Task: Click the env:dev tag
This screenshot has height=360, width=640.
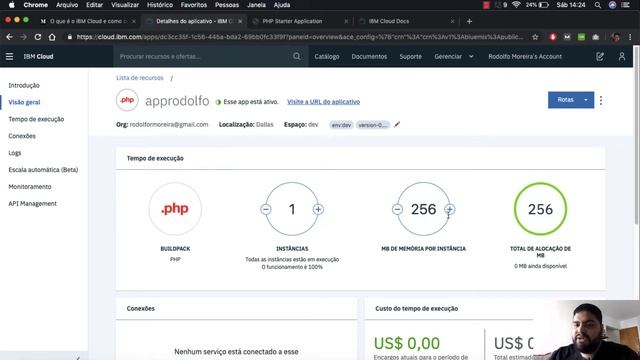Action: coord(341,125)
